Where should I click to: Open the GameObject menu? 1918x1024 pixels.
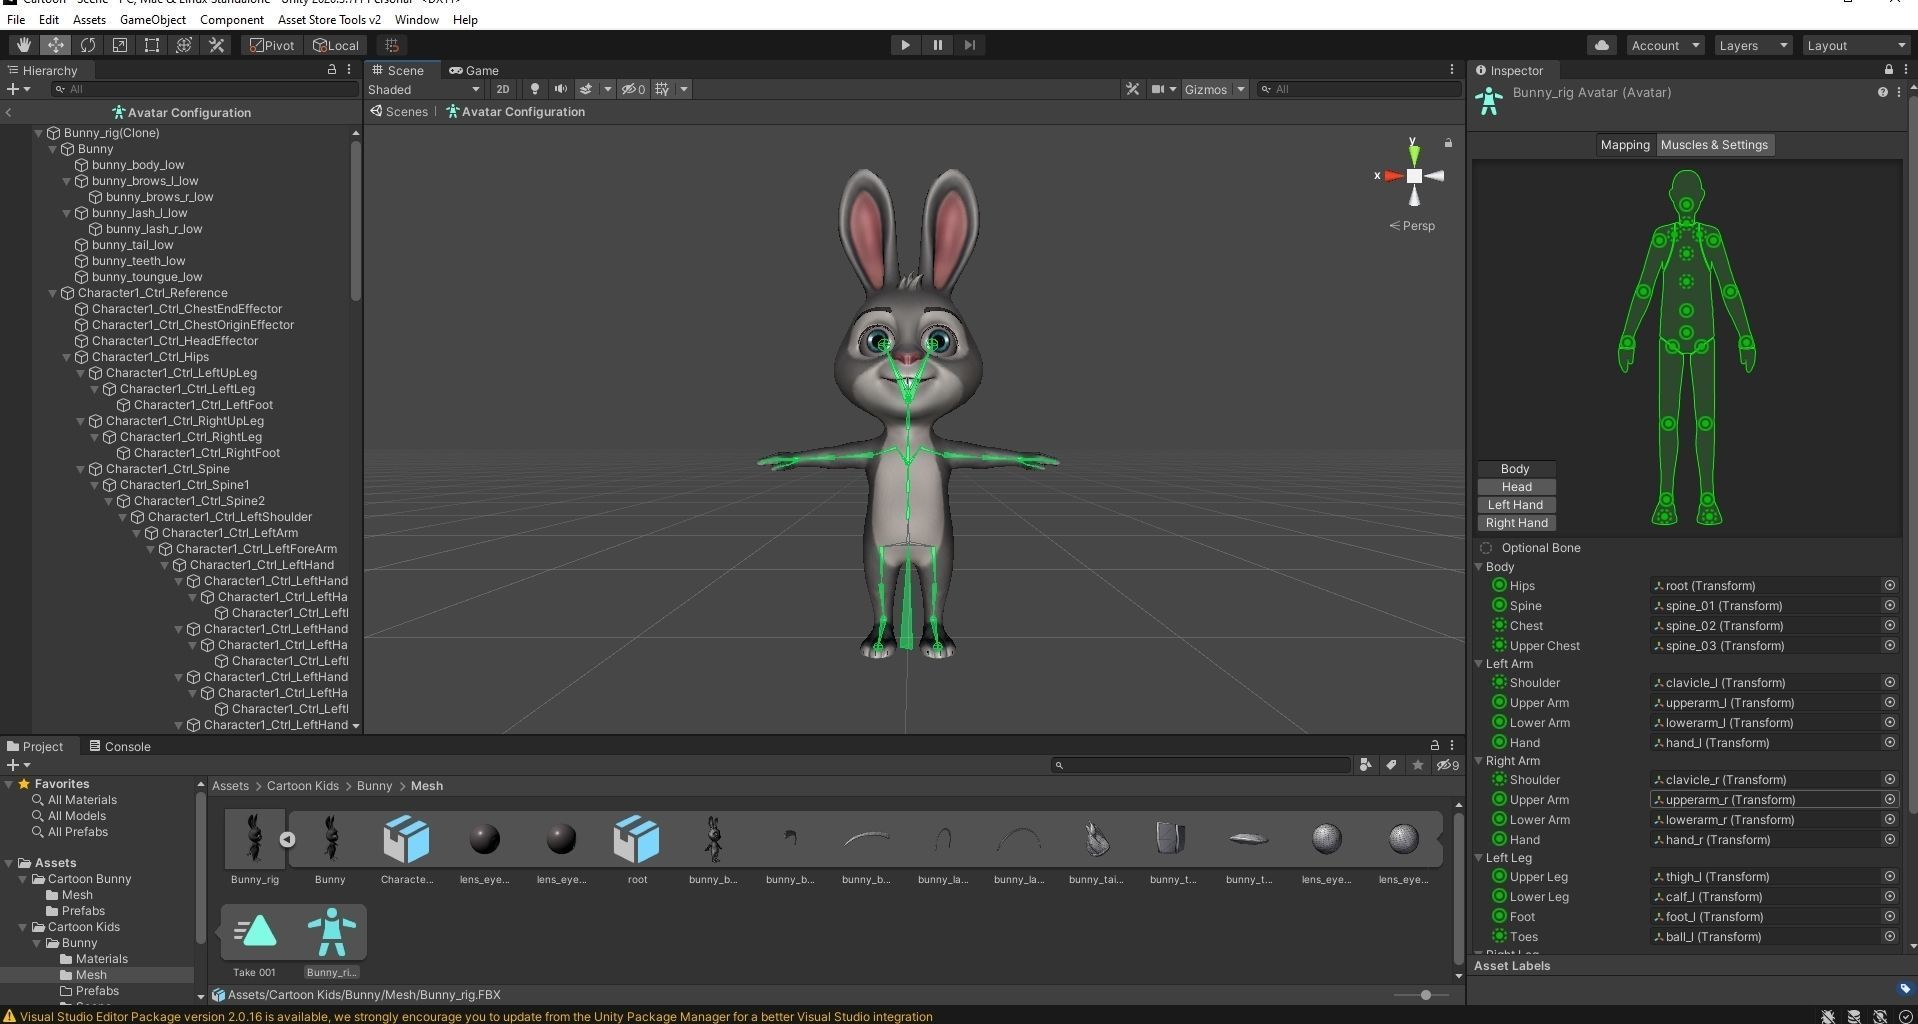(152, 19)
